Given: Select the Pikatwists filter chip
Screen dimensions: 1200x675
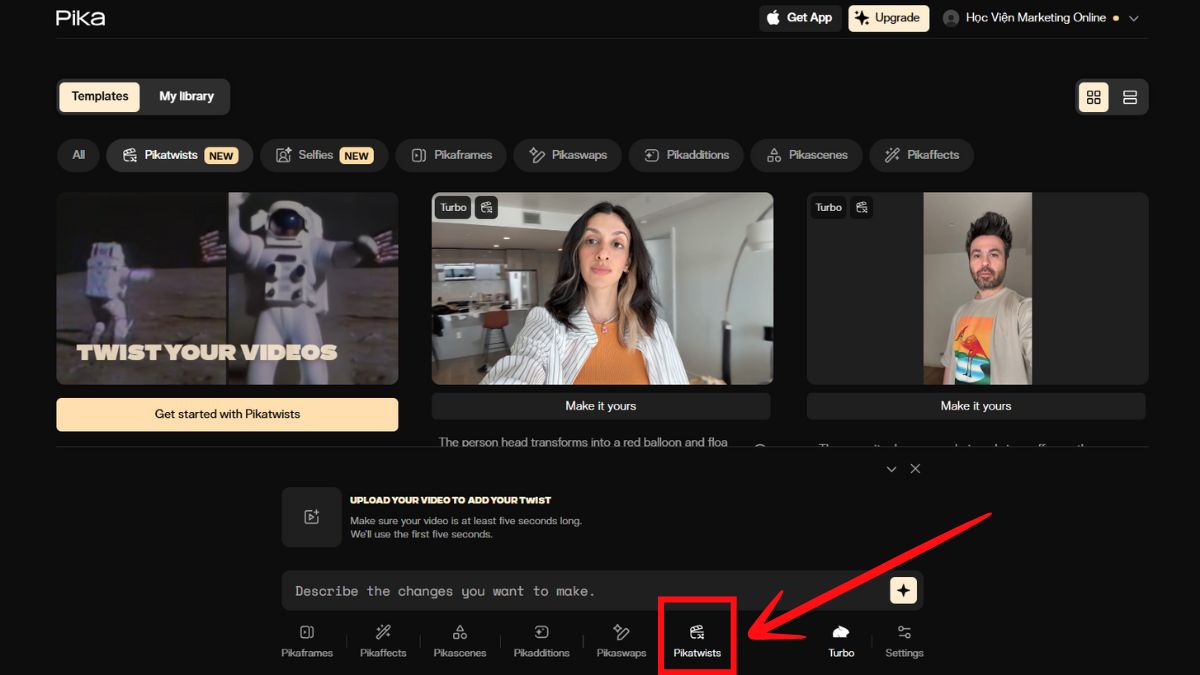Looking at the screenshot, I should tap(180, 155).
